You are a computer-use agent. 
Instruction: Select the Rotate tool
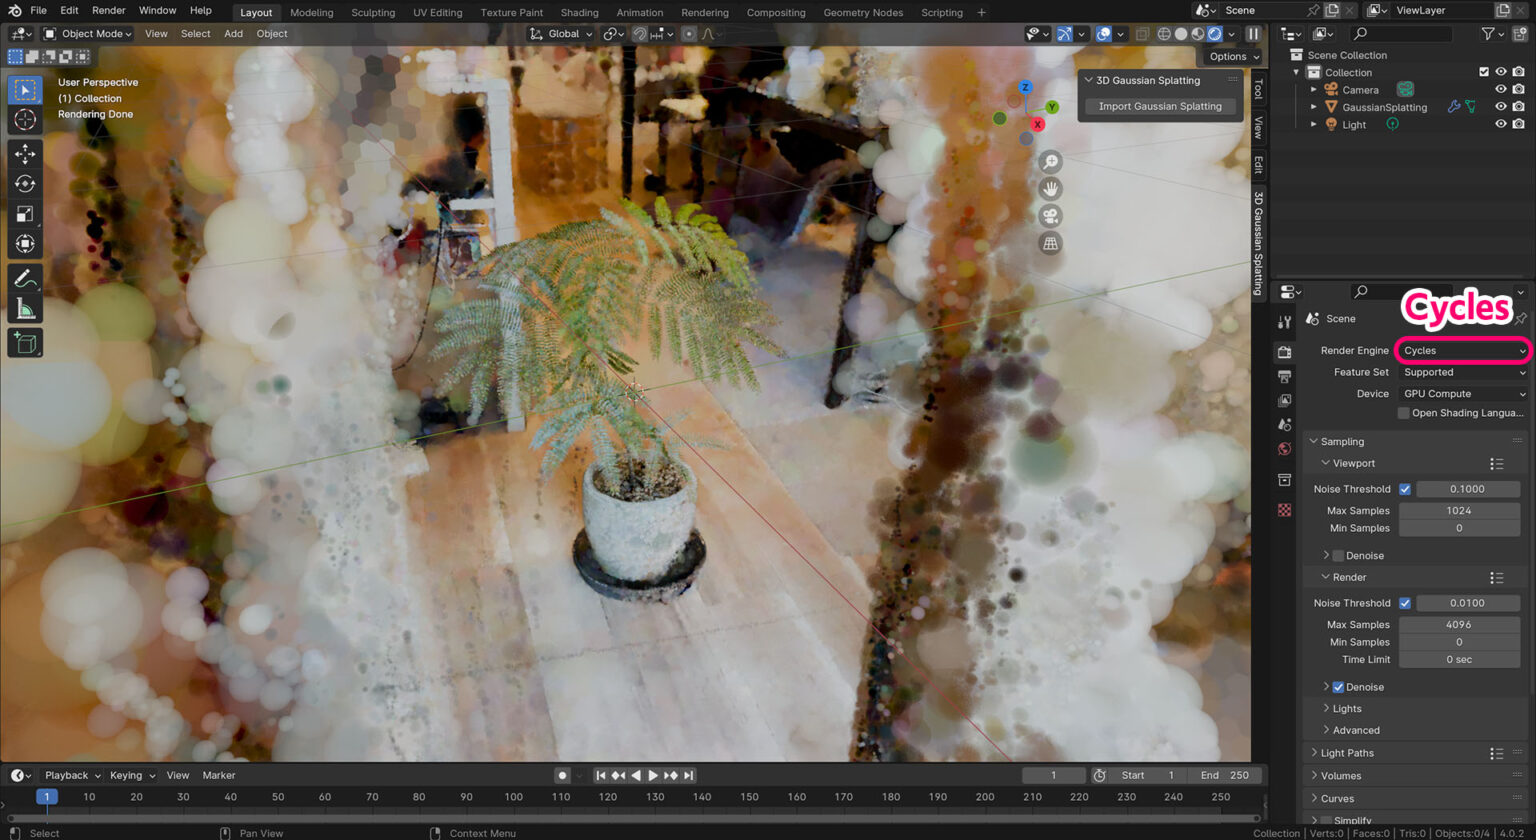pyautogui.click(x=25, y=184)
